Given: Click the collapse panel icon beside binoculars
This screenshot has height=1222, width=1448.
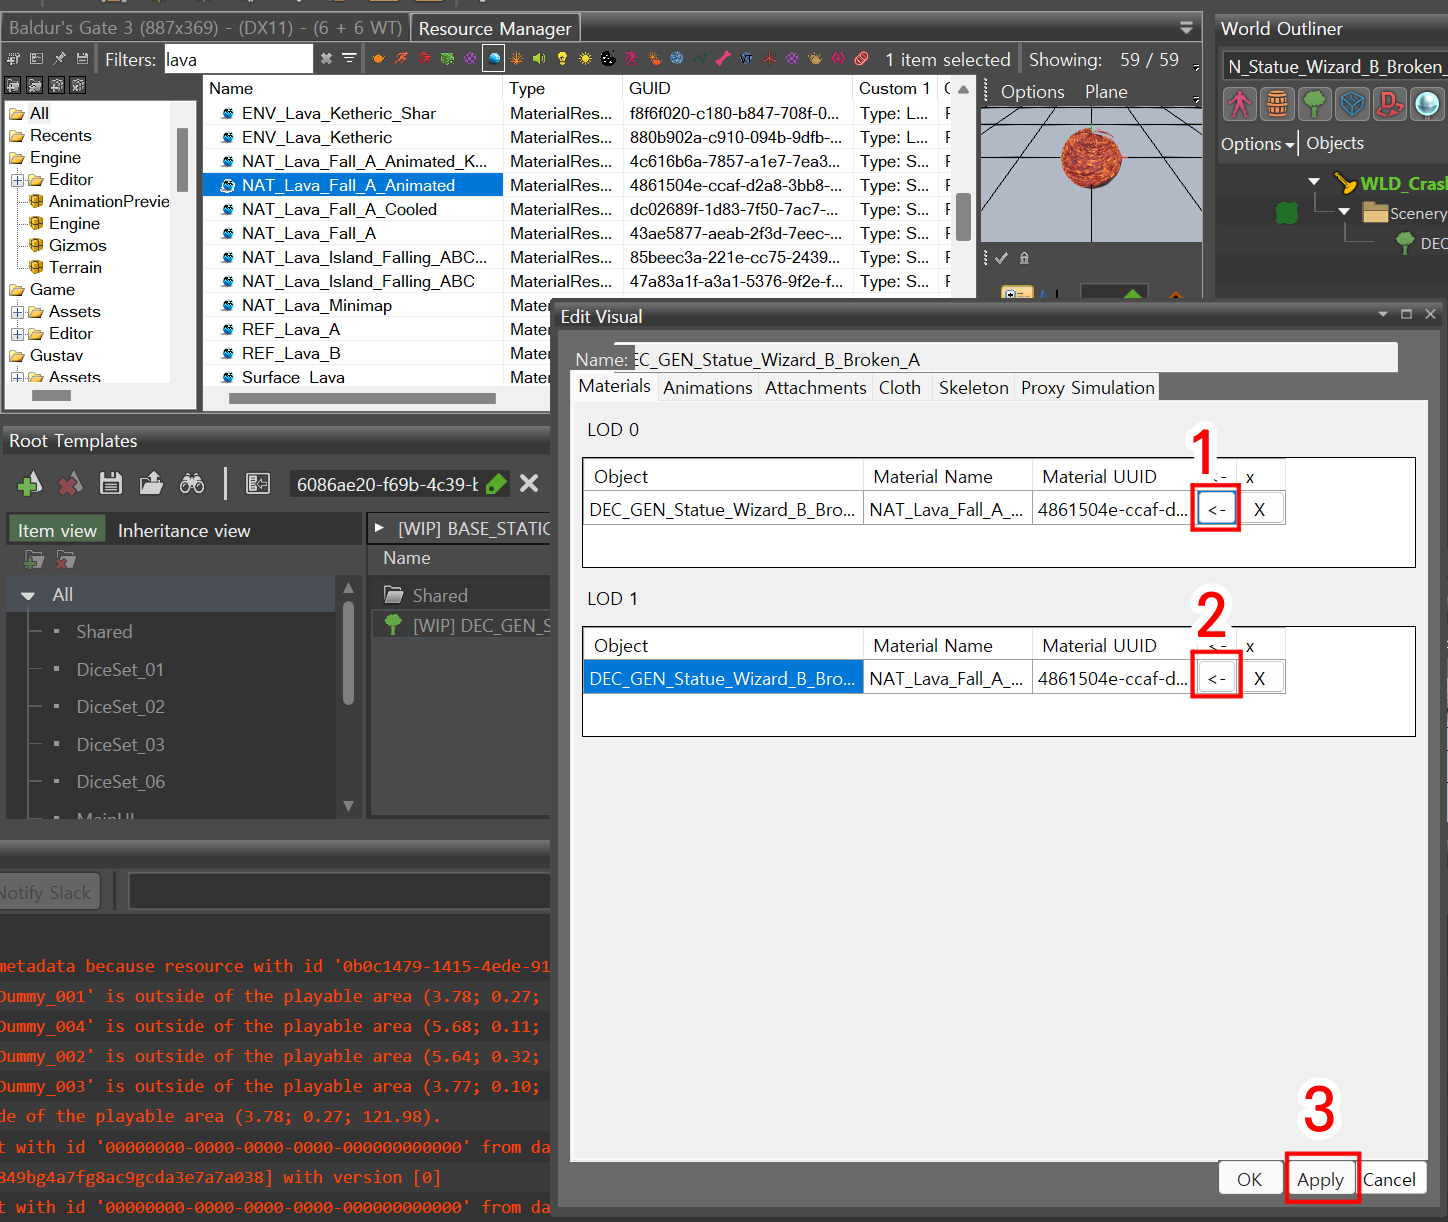Looking at the screenshot, I should pyautogui.click(x=258, y=484).
